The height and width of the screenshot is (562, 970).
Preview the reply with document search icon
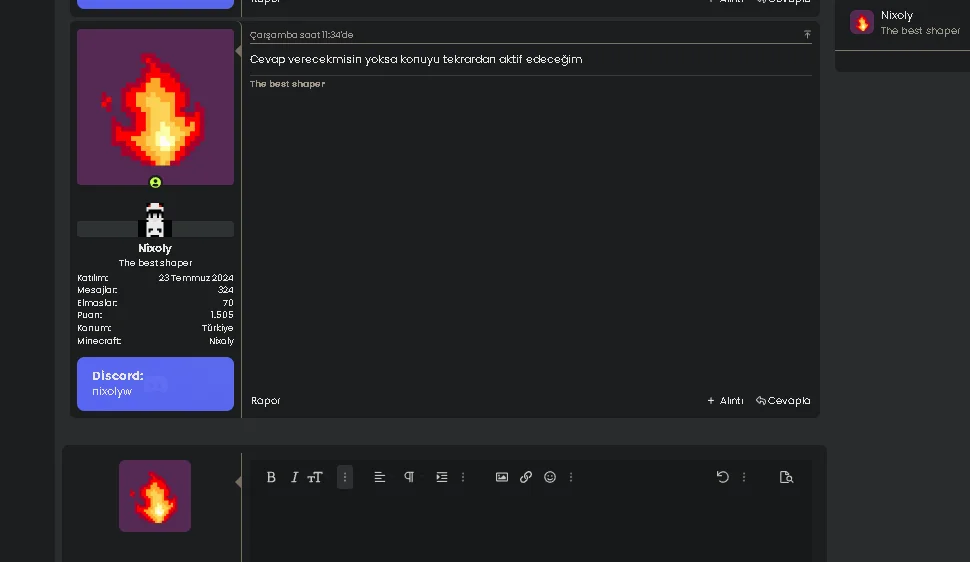click(786, 477)
